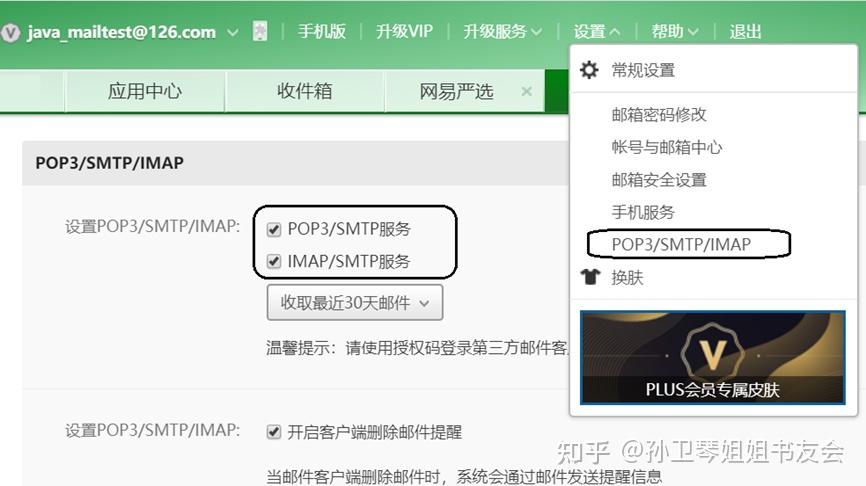The image size is (866, 486).
Task: Expand the 升级服务 menu
Action: coord(502,31)
